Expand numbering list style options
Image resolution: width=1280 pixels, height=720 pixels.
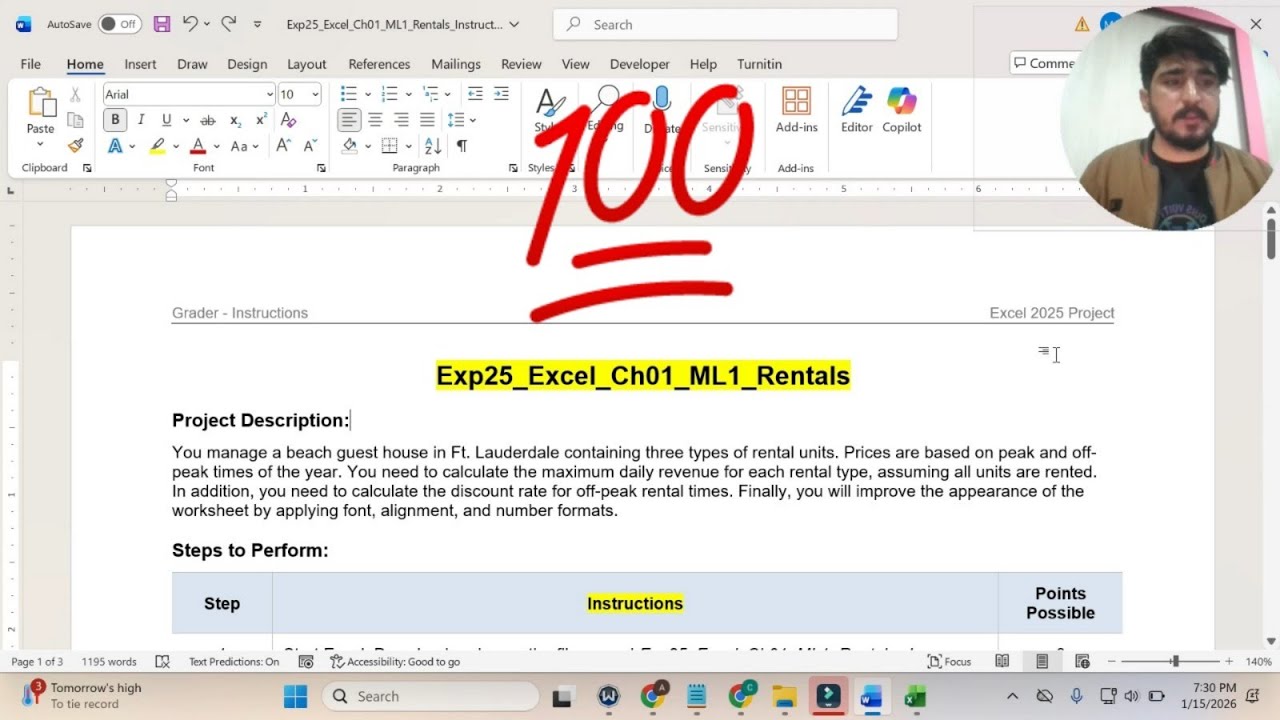(x=409, y=94)
